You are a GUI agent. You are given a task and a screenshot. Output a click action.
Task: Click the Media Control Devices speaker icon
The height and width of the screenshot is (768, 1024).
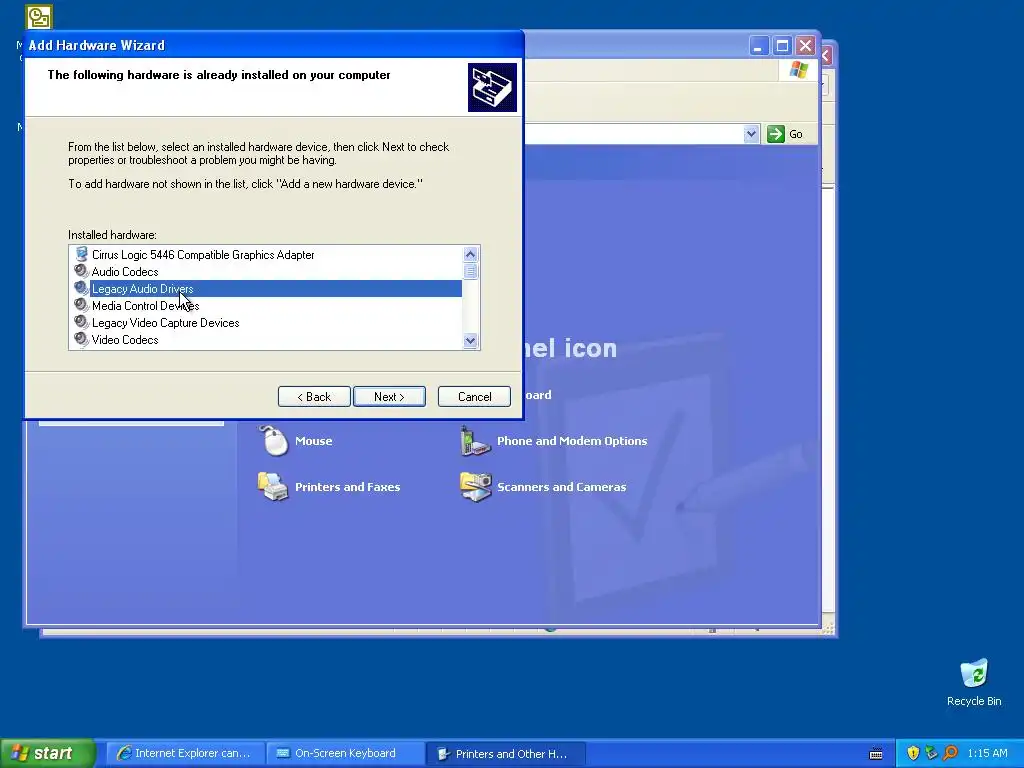click(81, 305)
